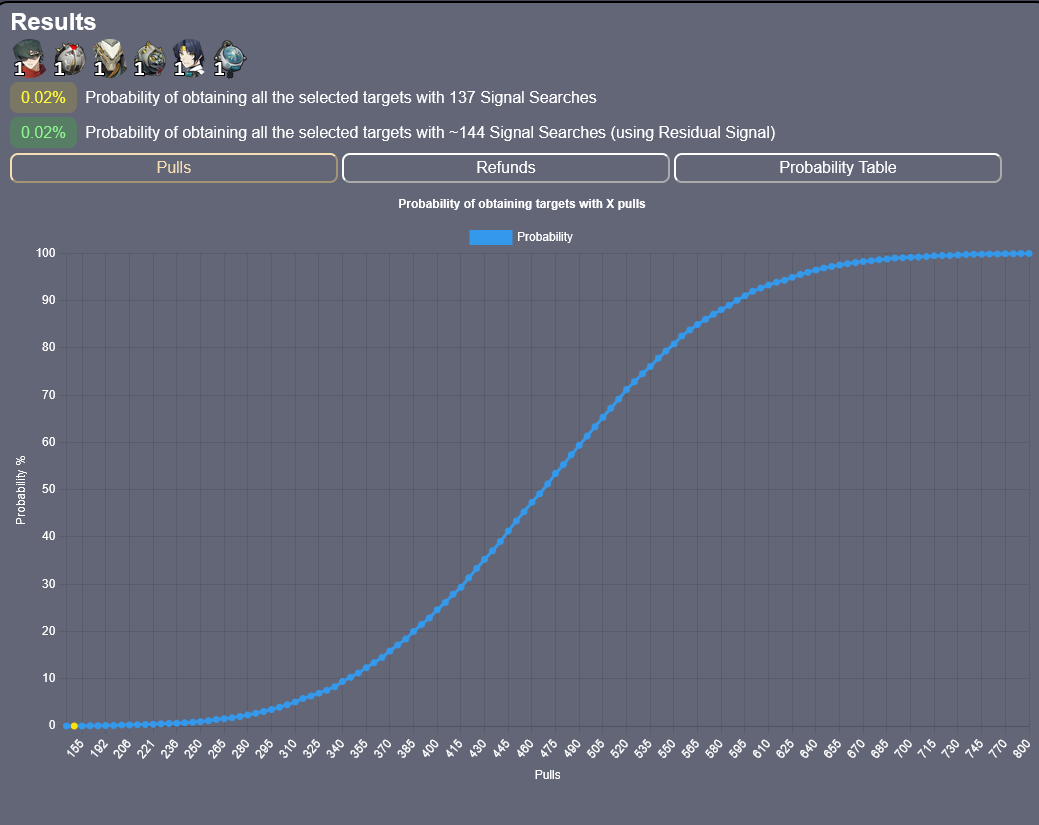Click the green 0.02% Residual Signal badge

click(x=43, y=133)
